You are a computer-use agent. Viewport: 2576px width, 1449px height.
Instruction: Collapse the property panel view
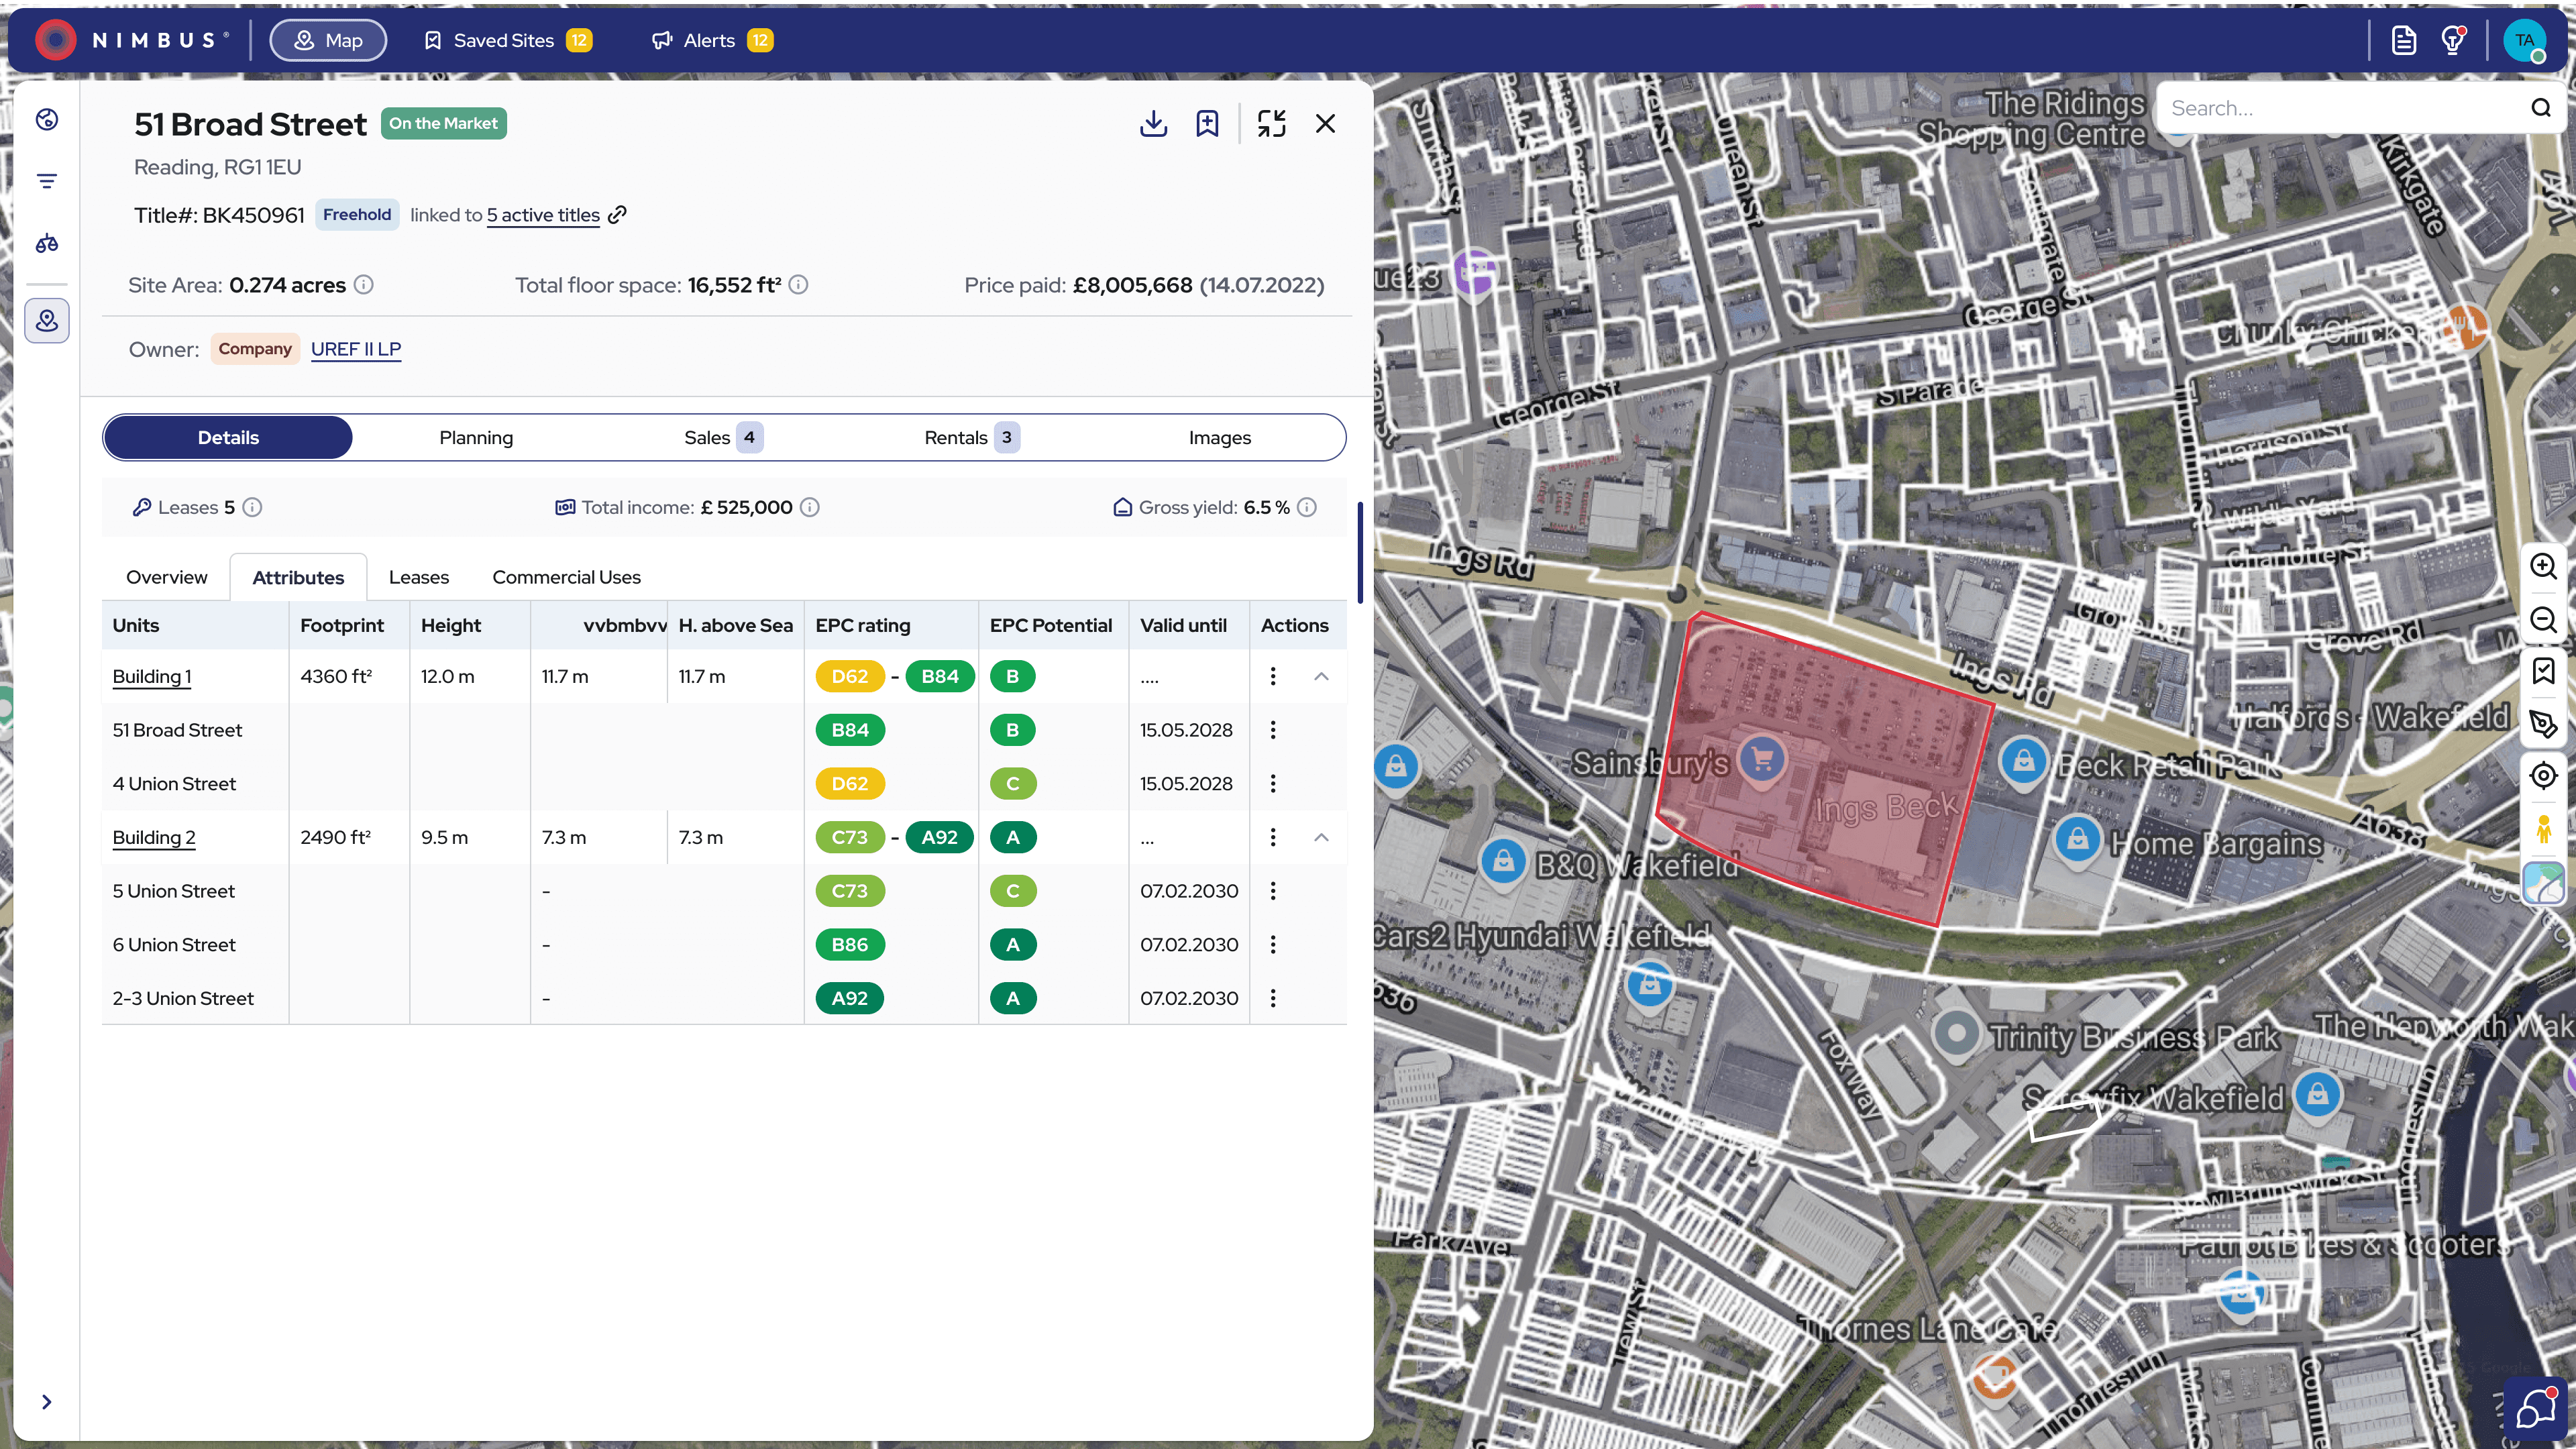point(1271,123)
